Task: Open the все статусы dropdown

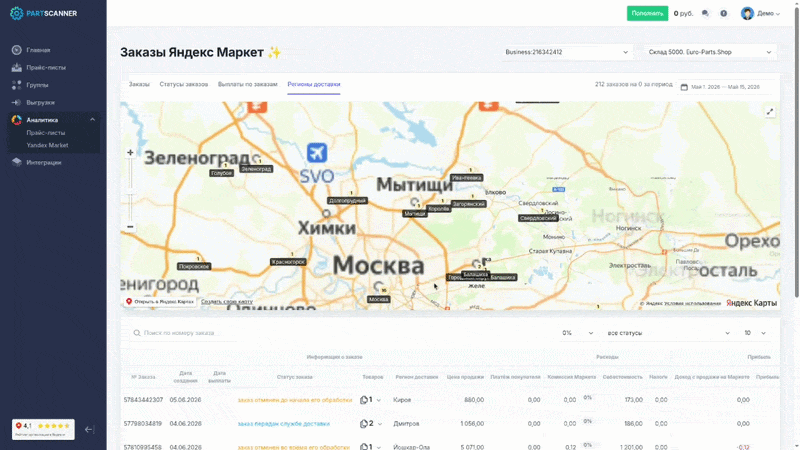Action: tap(668, 333)
